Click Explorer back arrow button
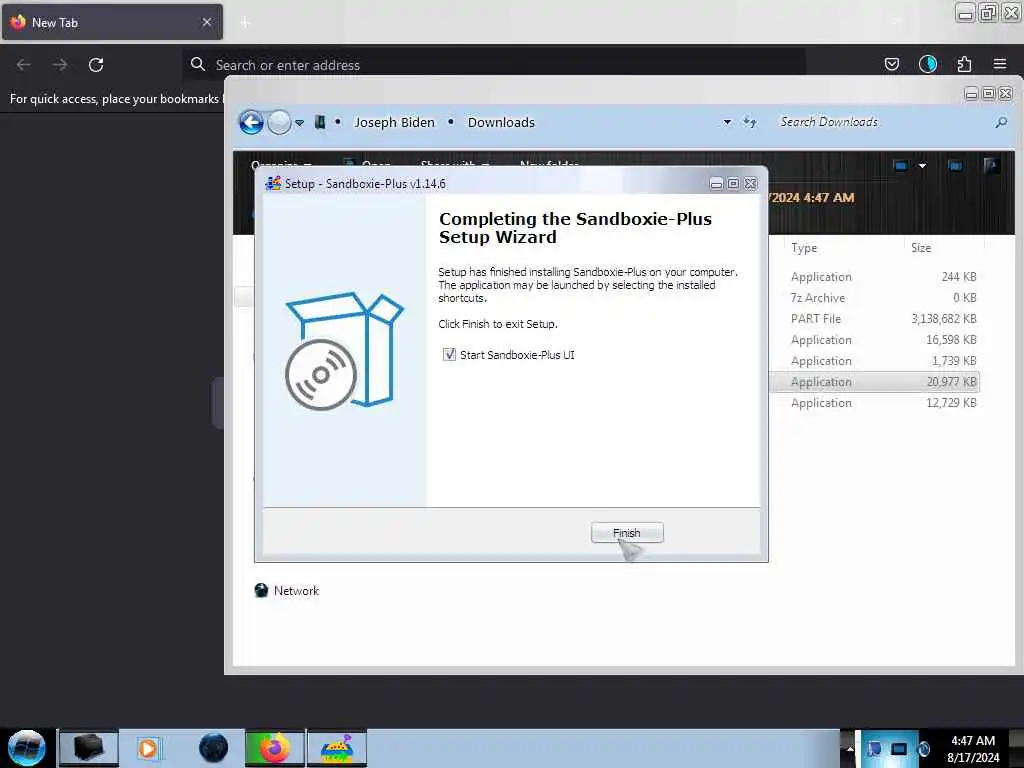The width and height of the screenshot is (1024, 768). [x=251, y=122]
